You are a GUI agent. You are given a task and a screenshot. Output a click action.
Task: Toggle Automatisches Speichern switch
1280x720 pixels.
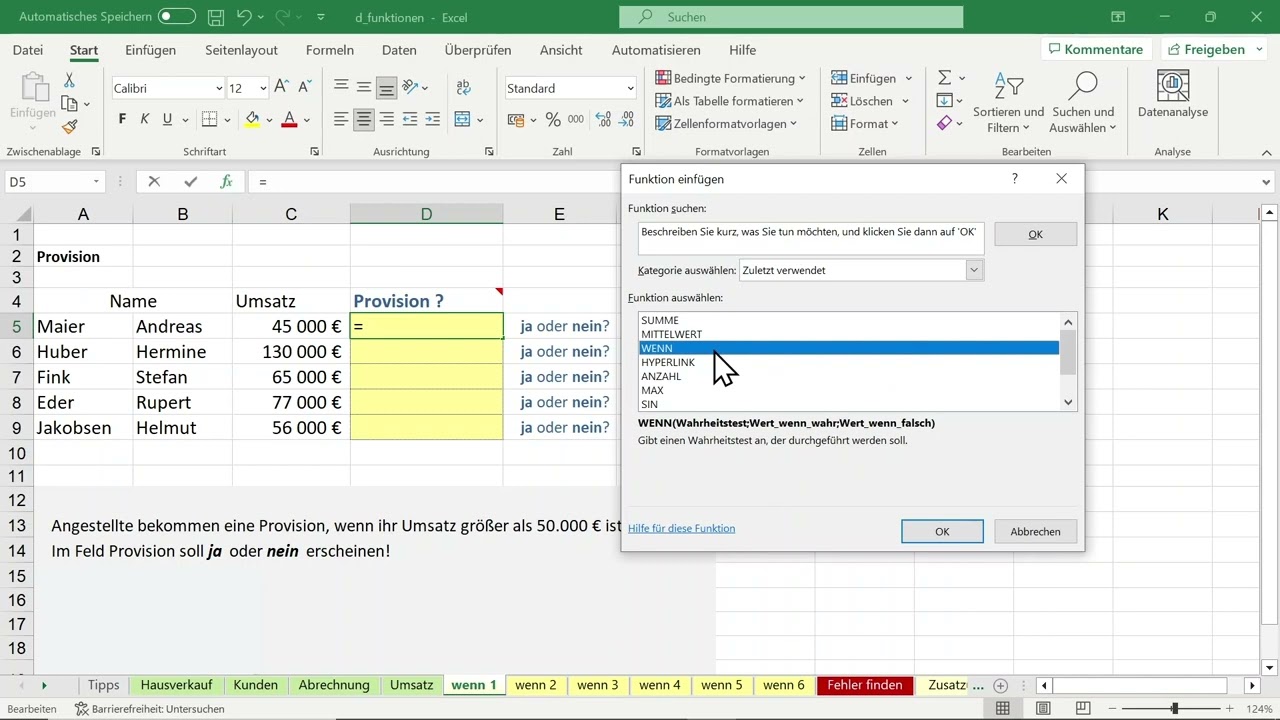coord(177,17)
